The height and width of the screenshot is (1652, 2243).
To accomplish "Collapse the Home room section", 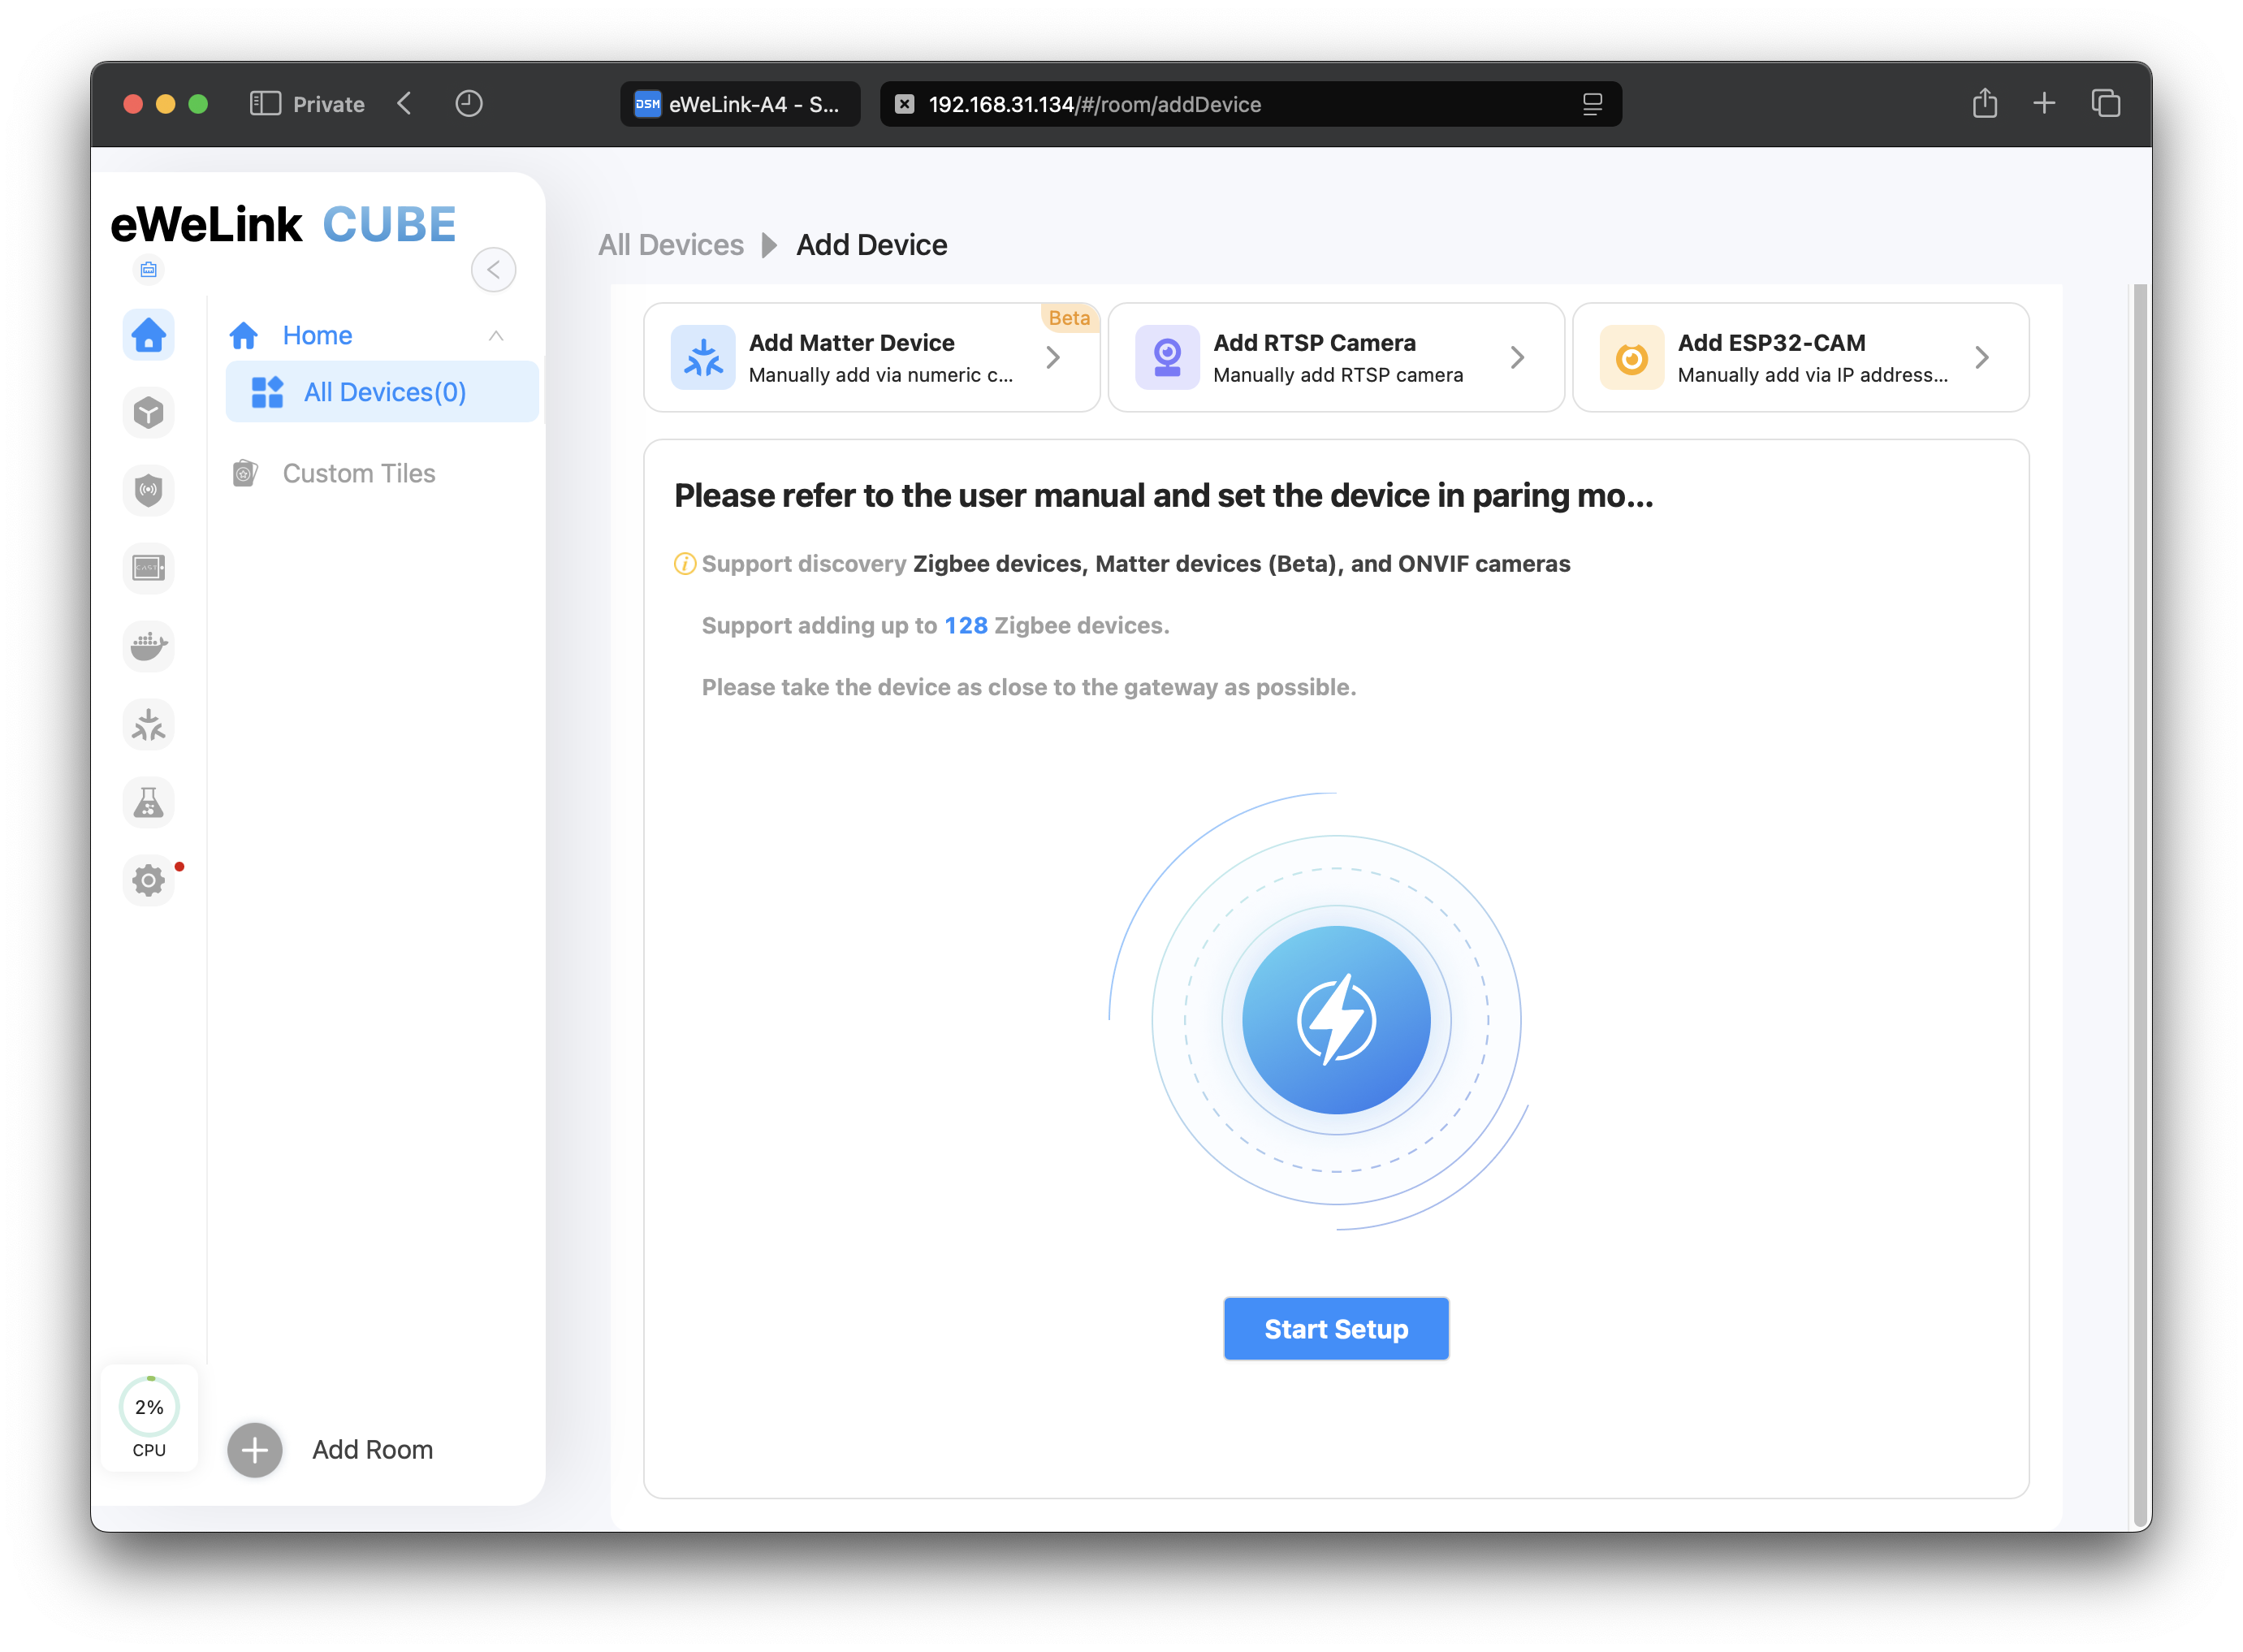I will coord(496,336).
